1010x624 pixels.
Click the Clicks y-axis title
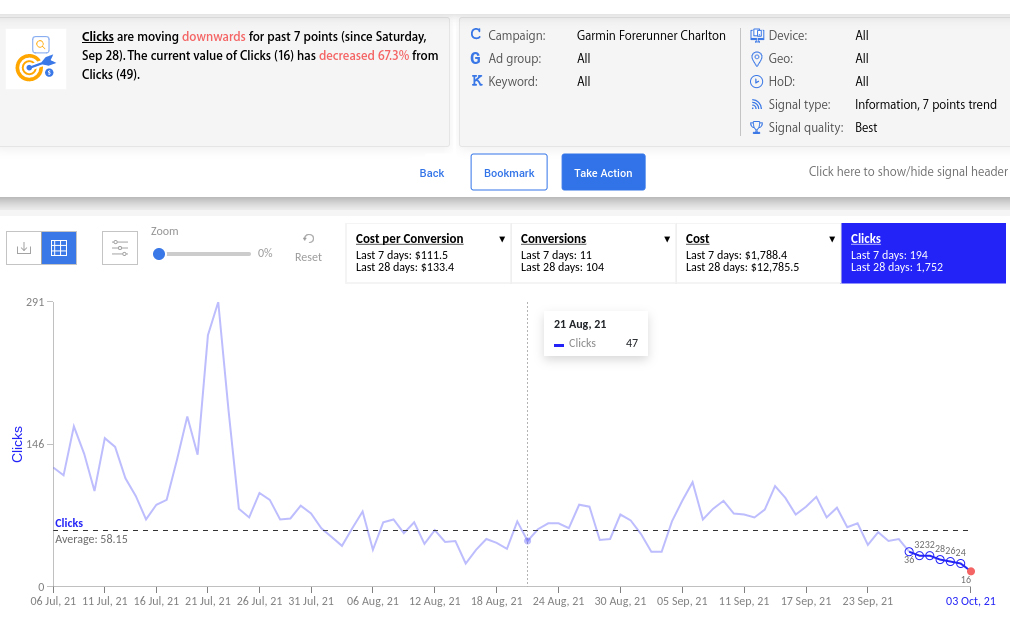(x=17, y=444)
